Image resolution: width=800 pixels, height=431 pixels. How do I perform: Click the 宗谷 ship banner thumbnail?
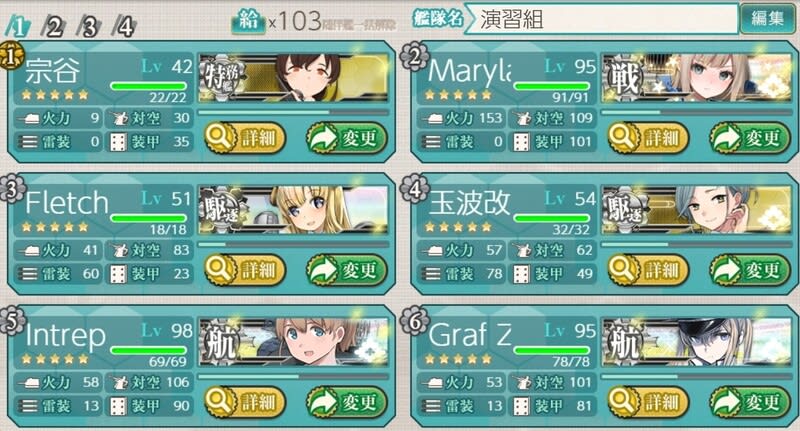click(294, 78)
